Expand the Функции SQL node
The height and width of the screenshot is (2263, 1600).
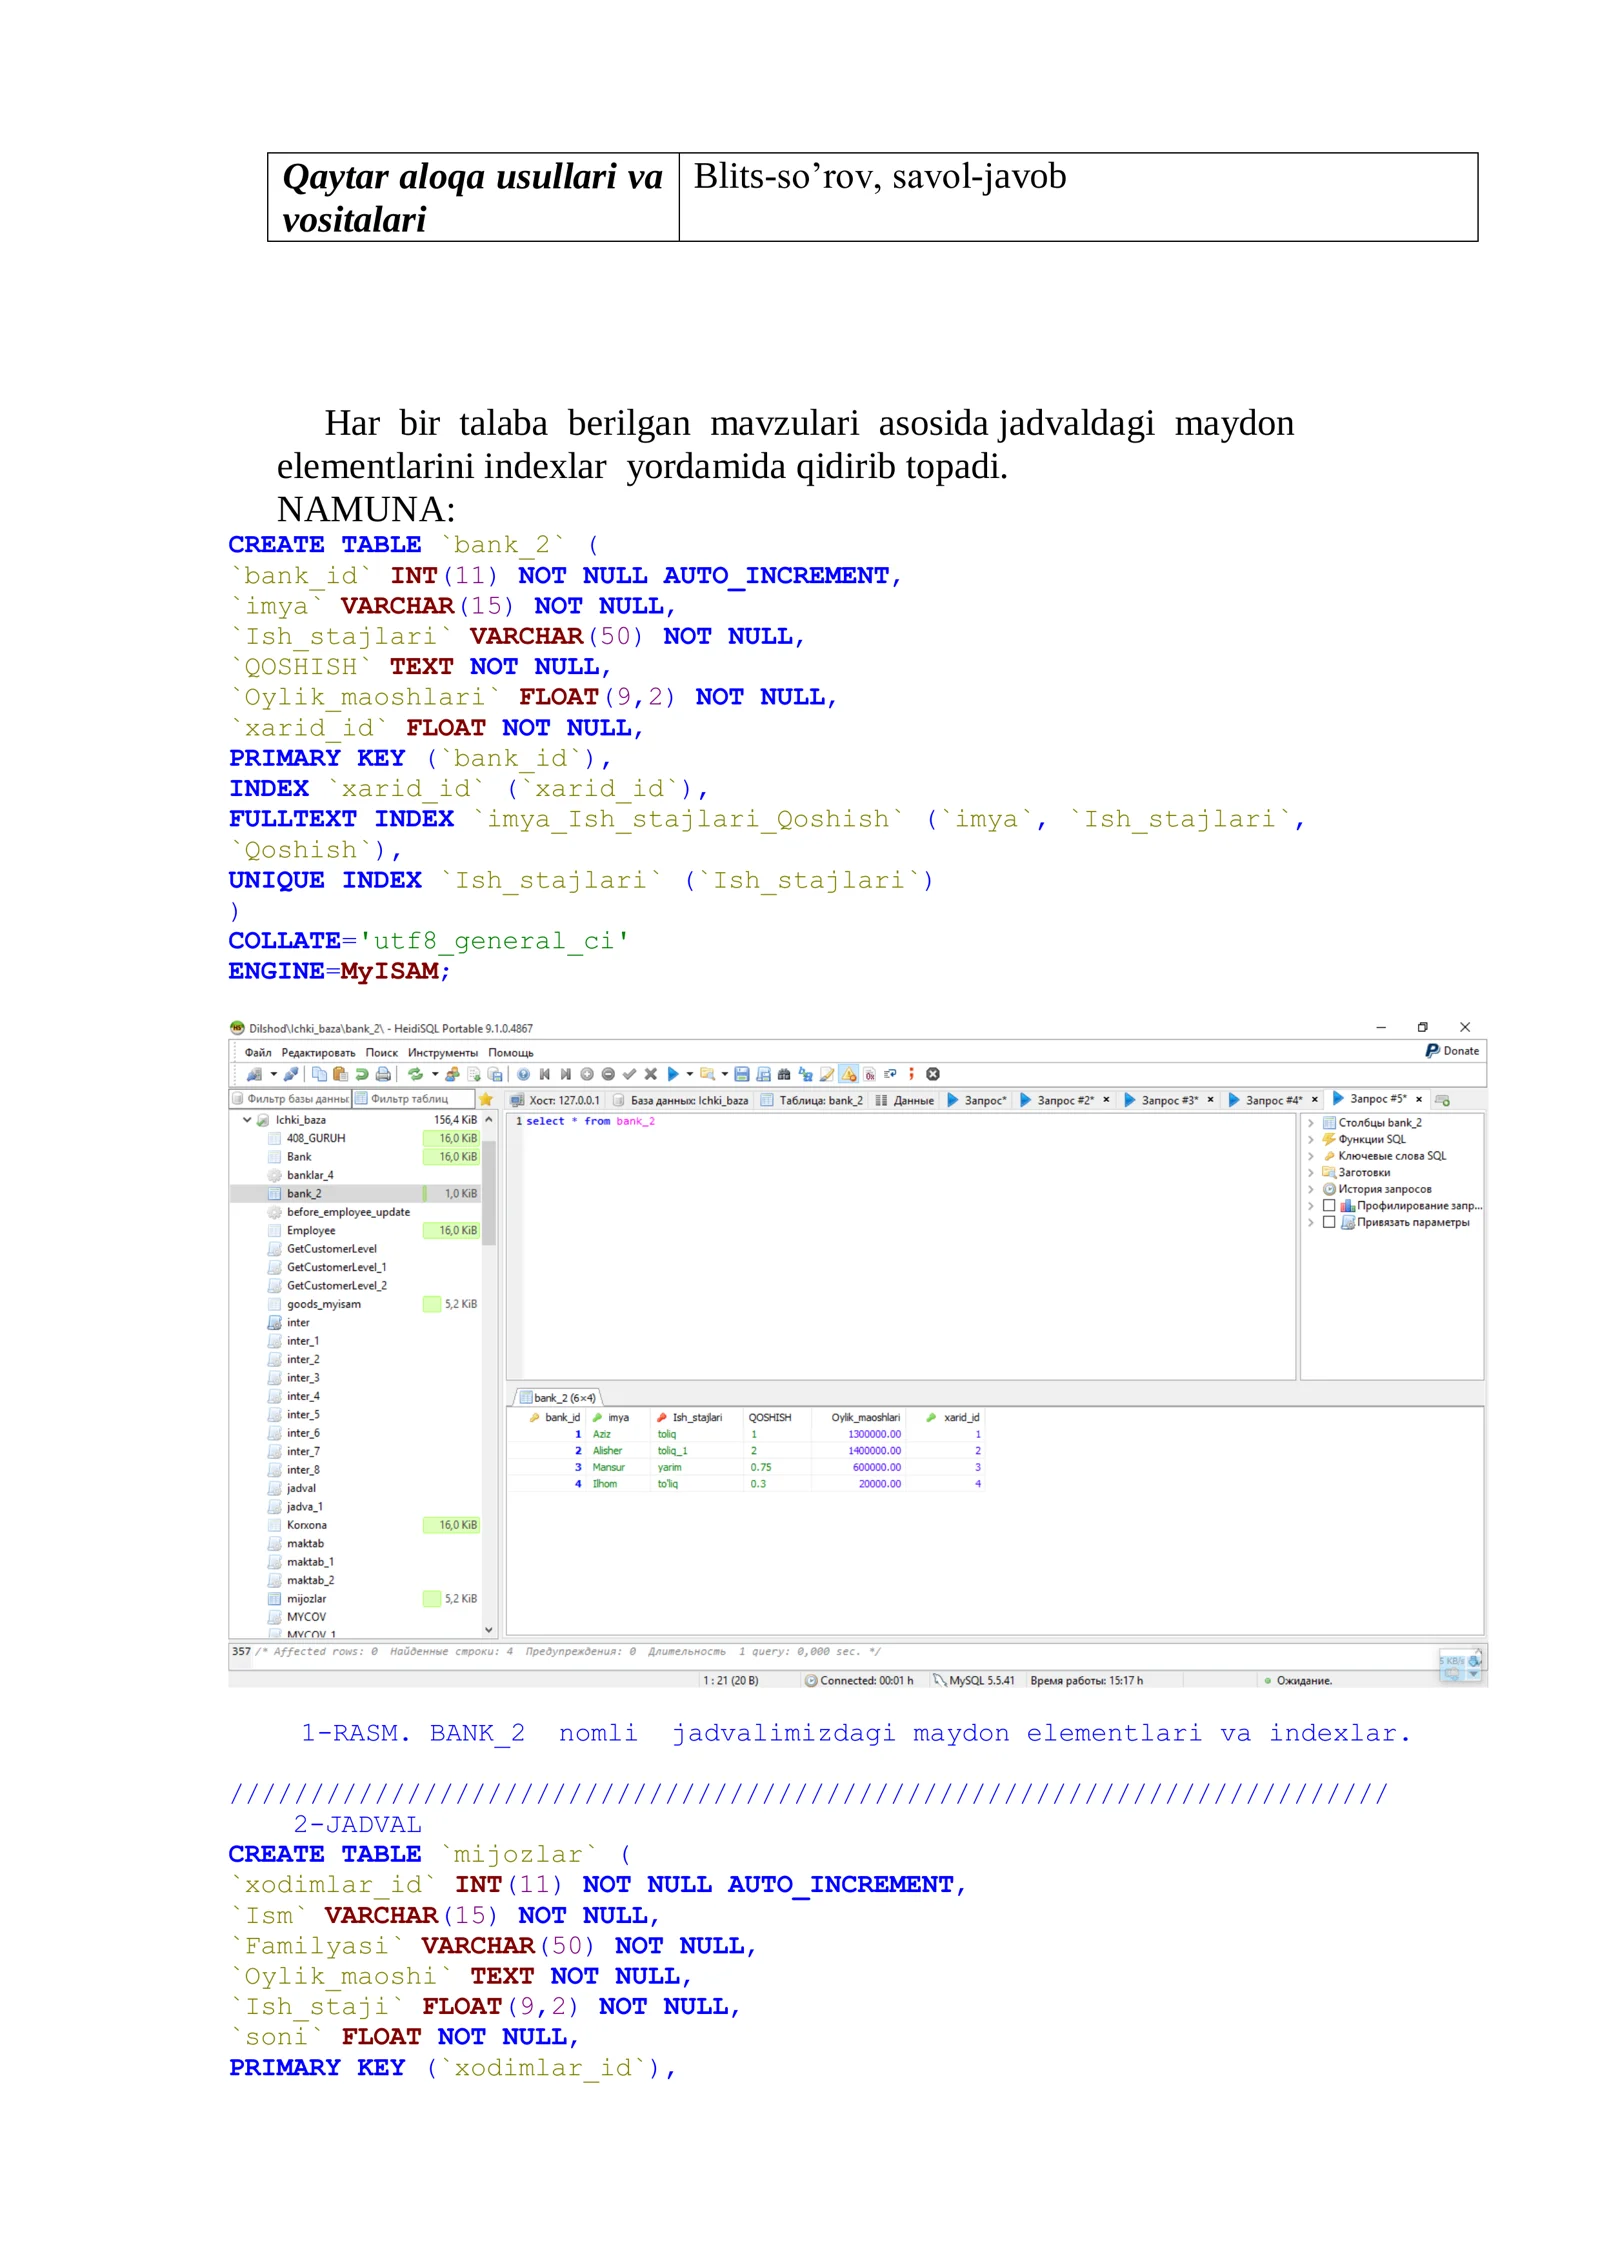coord(1311,1139)
